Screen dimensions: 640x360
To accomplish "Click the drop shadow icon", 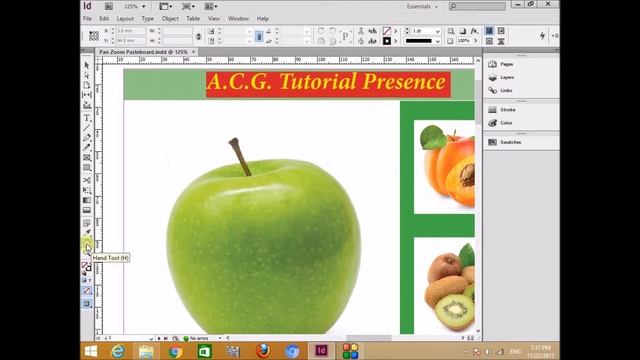I will (462, 31).
